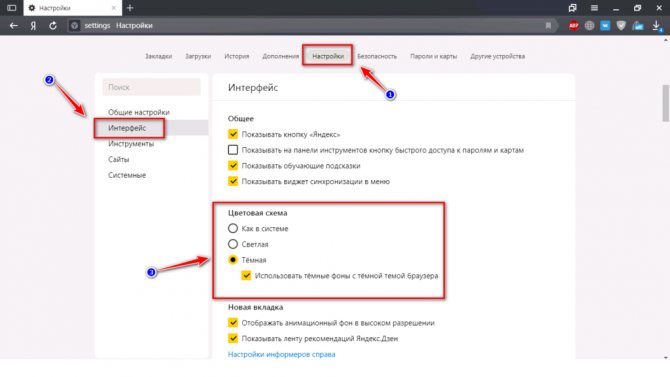Select the Настройки top menu item

coord(328,56)
